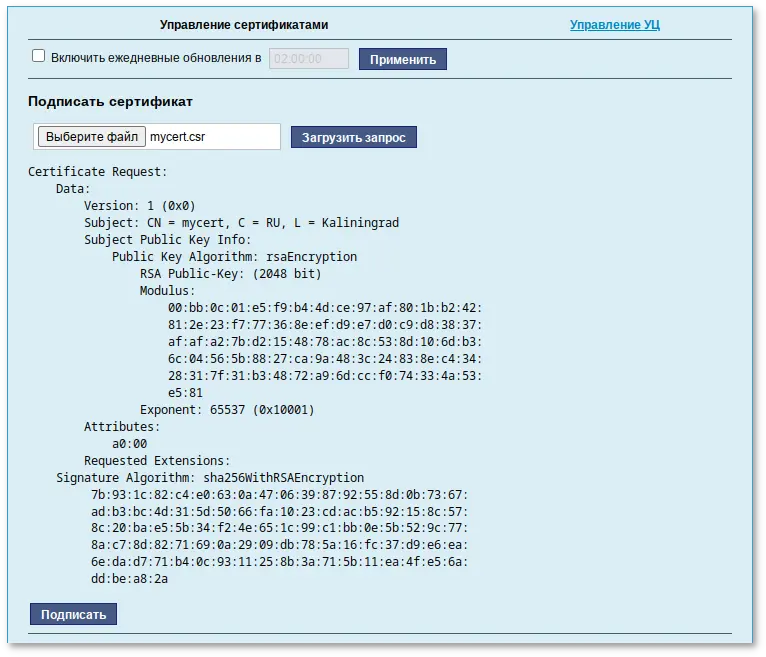Screen dimensions: 766x657
Task: Click the Включить ежедневные обновления label
Action: 157,58
